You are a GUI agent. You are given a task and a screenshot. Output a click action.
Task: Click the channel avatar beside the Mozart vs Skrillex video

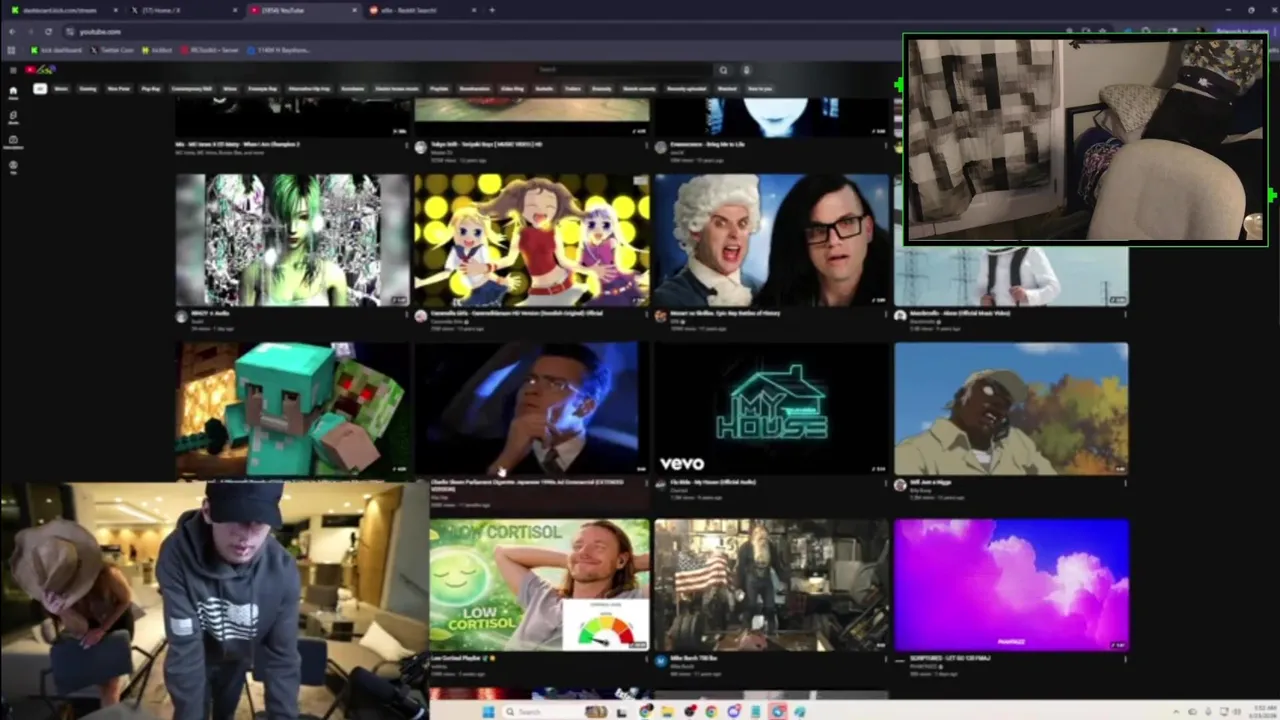click(660, 316)
